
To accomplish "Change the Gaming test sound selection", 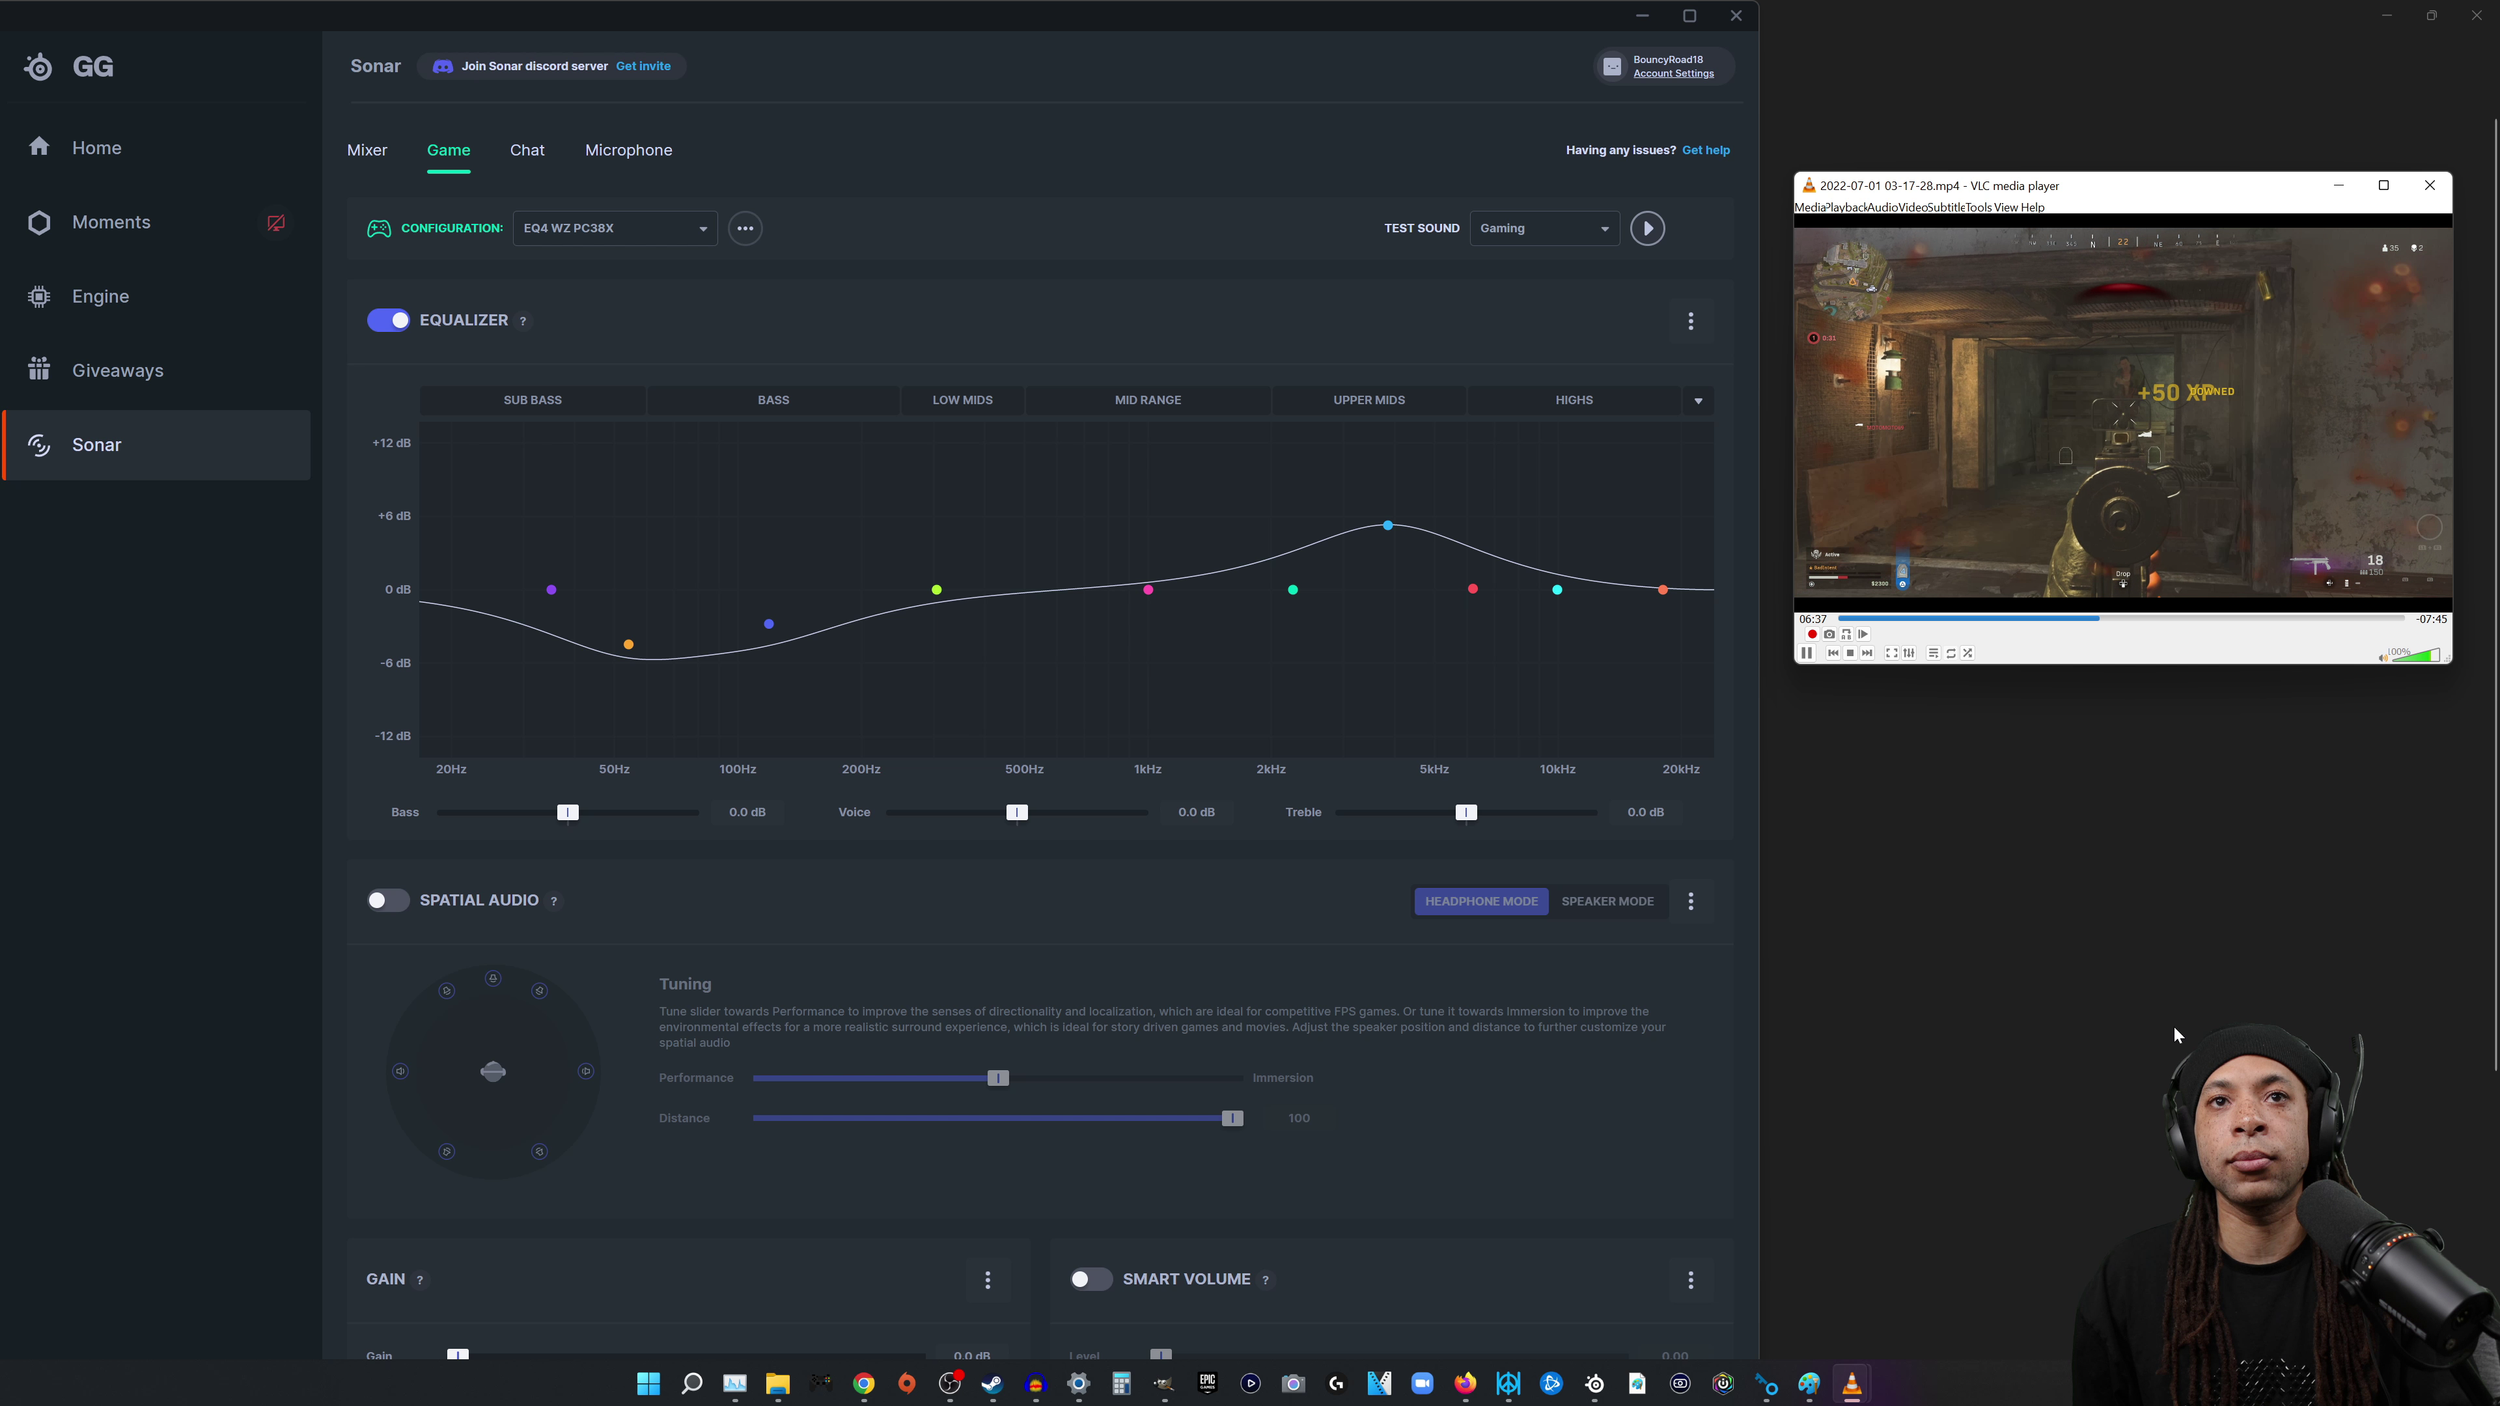I will tap(1543, 228).
